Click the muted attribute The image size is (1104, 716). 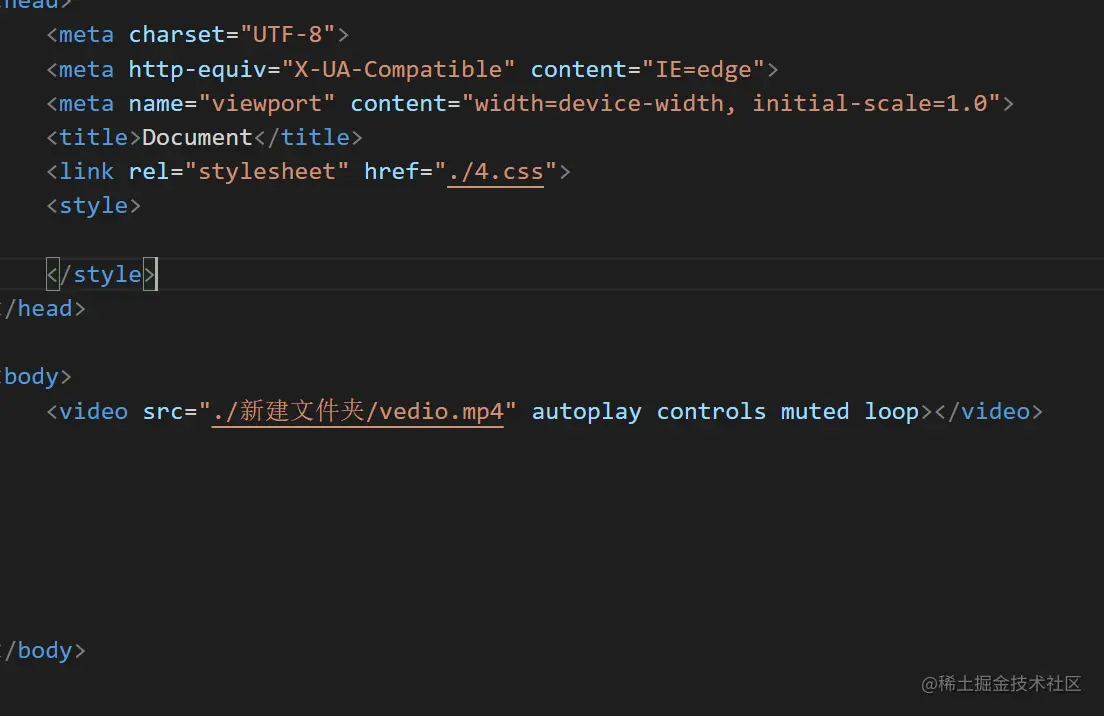814,411
